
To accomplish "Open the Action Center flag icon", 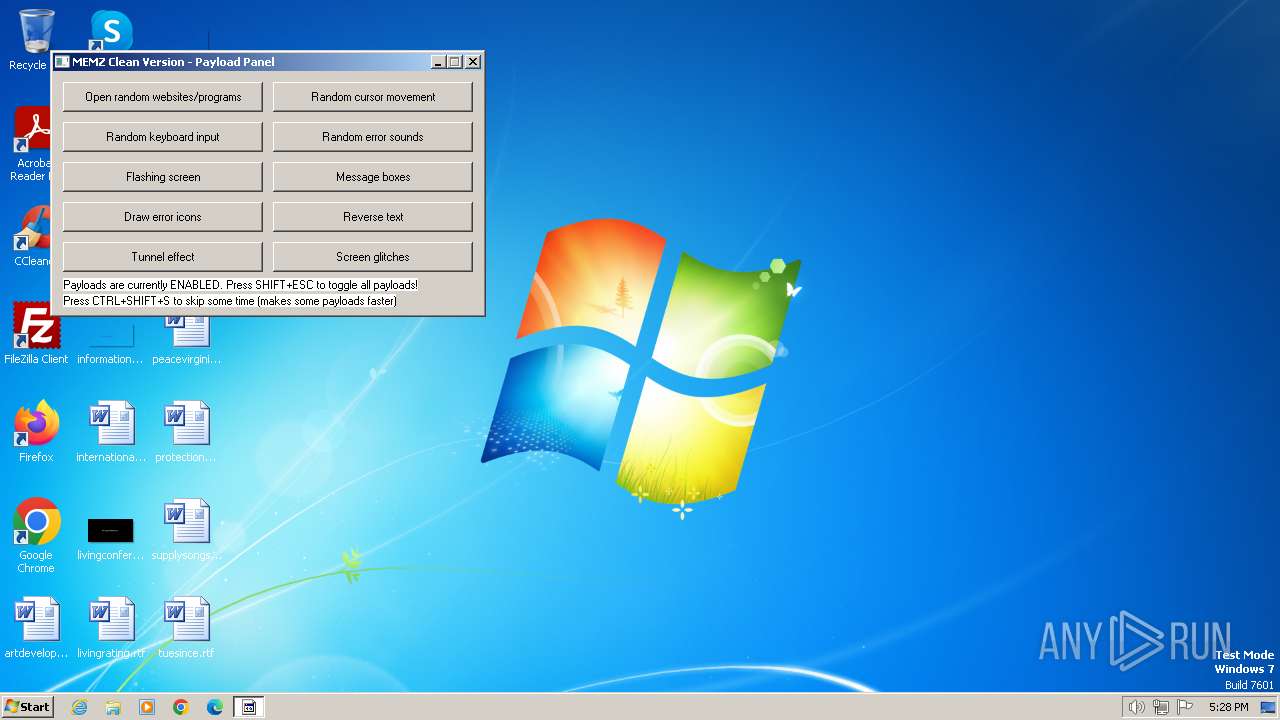I will pos(1185,707).
